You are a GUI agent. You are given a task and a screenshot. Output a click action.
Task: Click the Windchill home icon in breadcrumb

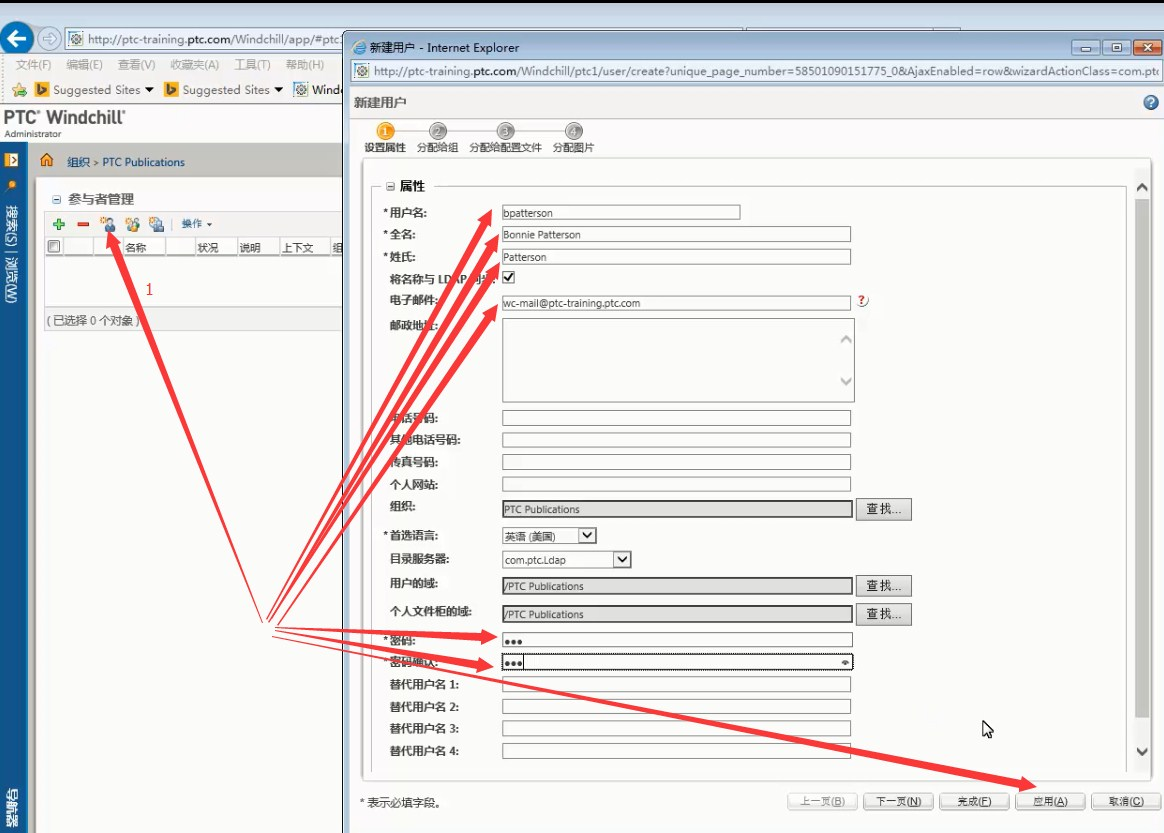pos(47,160)
